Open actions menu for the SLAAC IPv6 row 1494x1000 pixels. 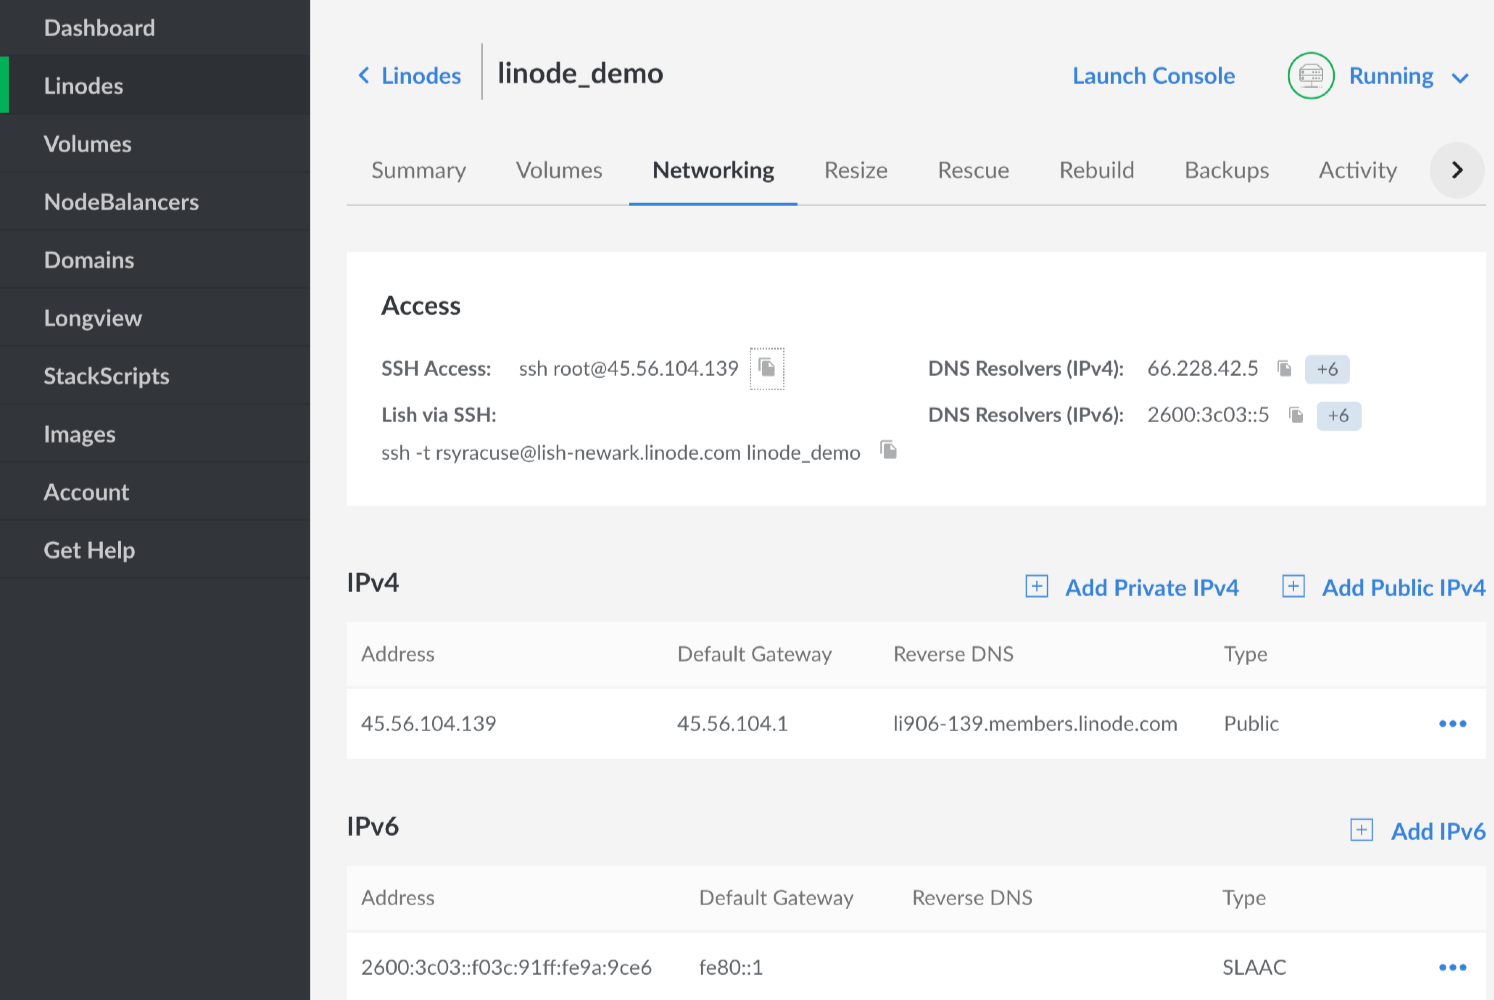(1452, 967)
